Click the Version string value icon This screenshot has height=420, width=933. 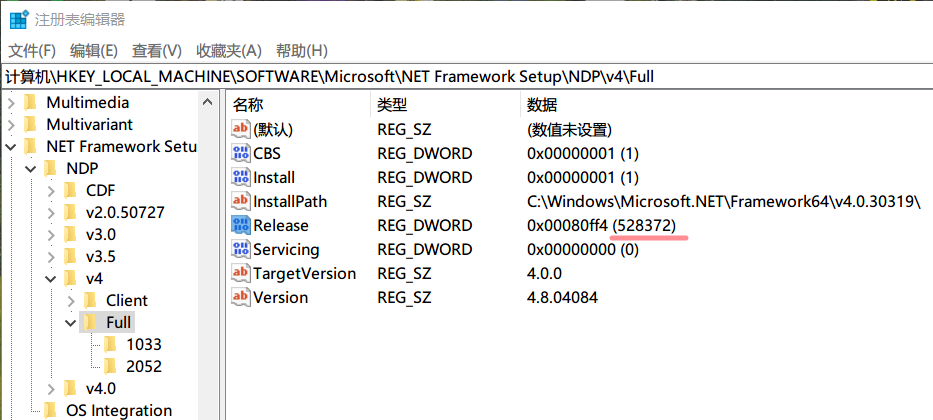pyautogui.click(x=240, y=298)
